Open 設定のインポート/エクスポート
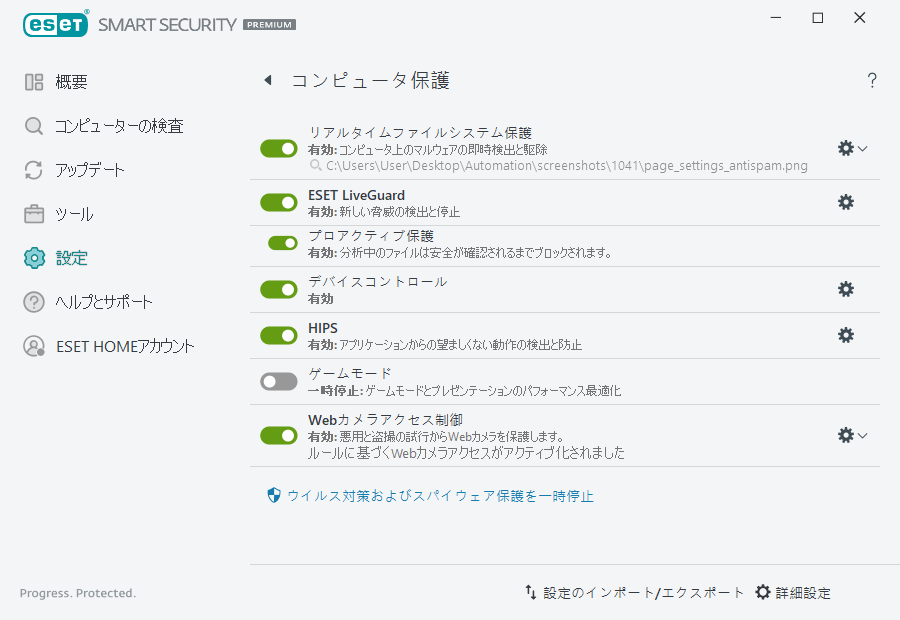Image resolution: width=900 pixels, height=620 pixels. coord(636,592)
